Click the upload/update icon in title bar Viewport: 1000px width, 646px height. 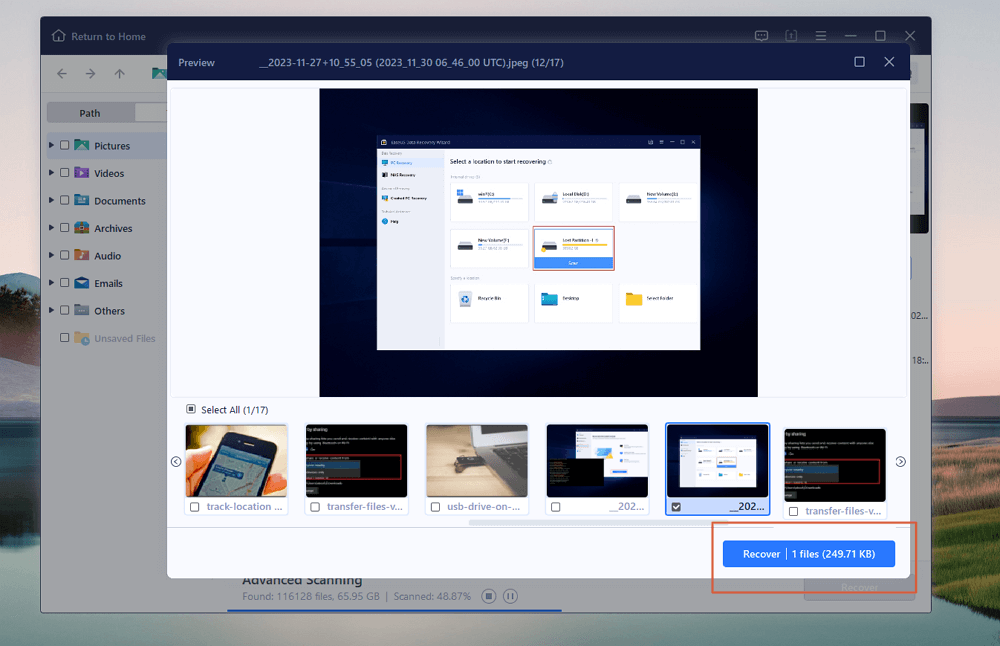click(791, 37)
